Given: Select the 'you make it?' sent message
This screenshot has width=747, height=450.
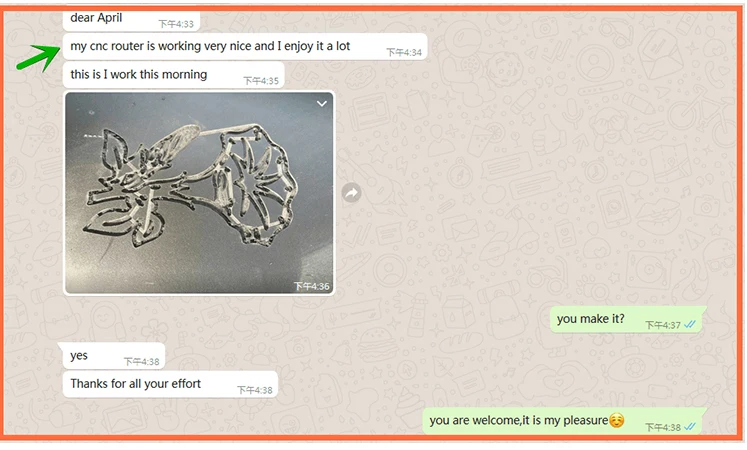Looking at the screenshot, I should 626,320.
